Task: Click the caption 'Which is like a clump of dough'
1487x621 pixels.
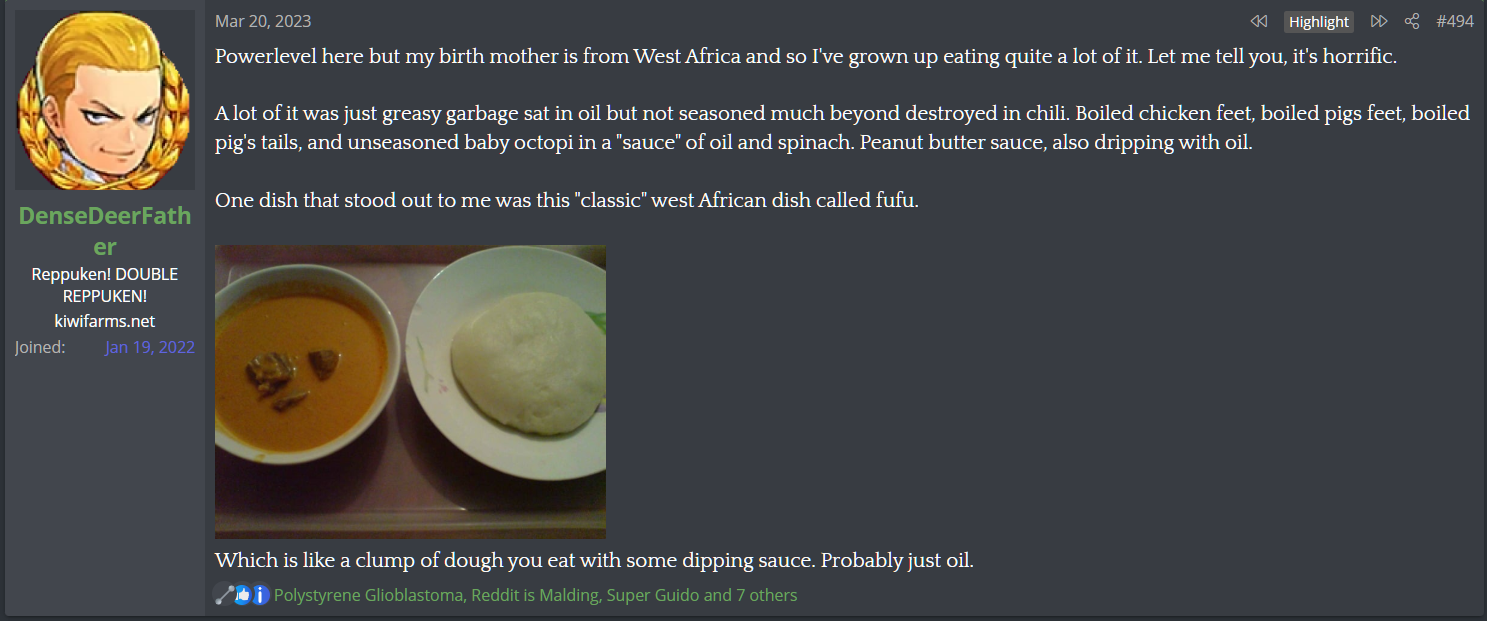Action: point(594,560)
